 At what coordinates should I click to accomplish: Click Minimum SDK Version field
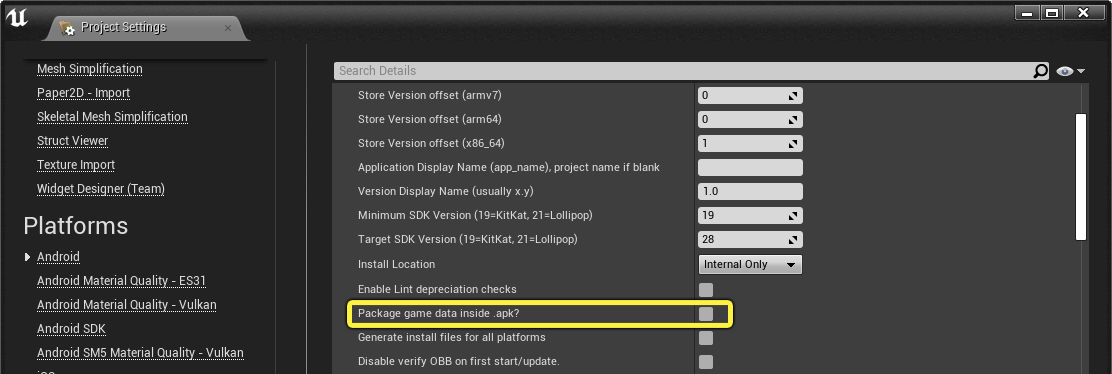point(750,215)
